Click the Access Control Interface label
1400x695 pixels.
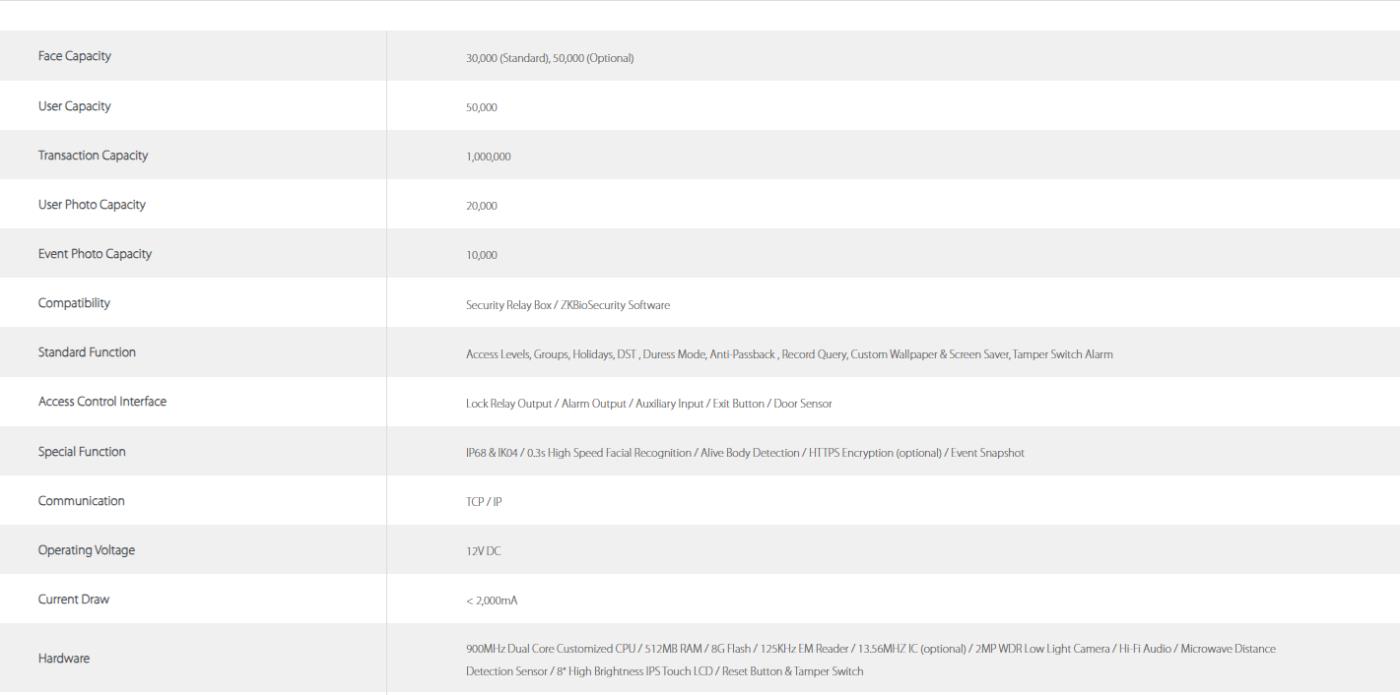click(x=102, y=401)
